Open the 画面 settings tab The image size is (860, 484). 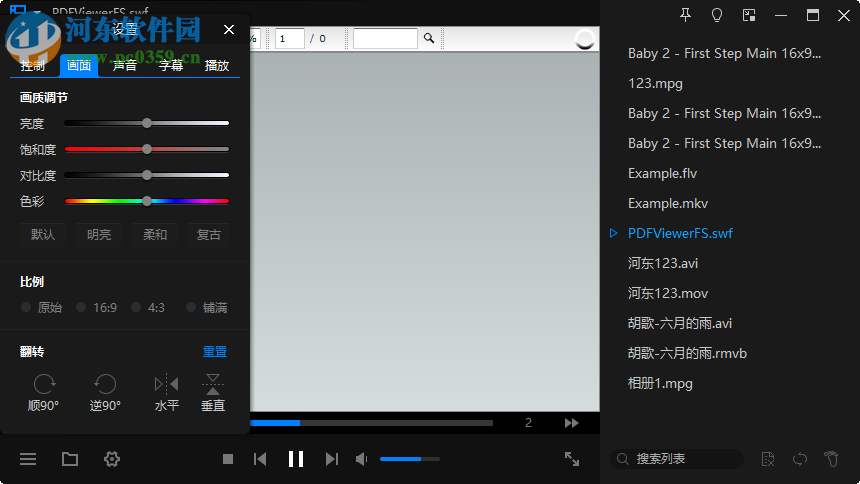coord(79,66)
